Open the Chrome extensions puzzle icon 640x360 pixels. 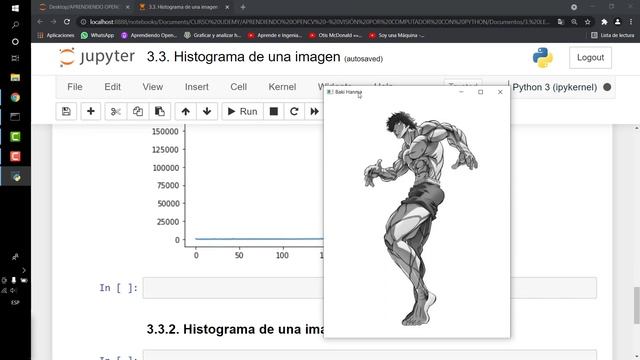point(604,22)
